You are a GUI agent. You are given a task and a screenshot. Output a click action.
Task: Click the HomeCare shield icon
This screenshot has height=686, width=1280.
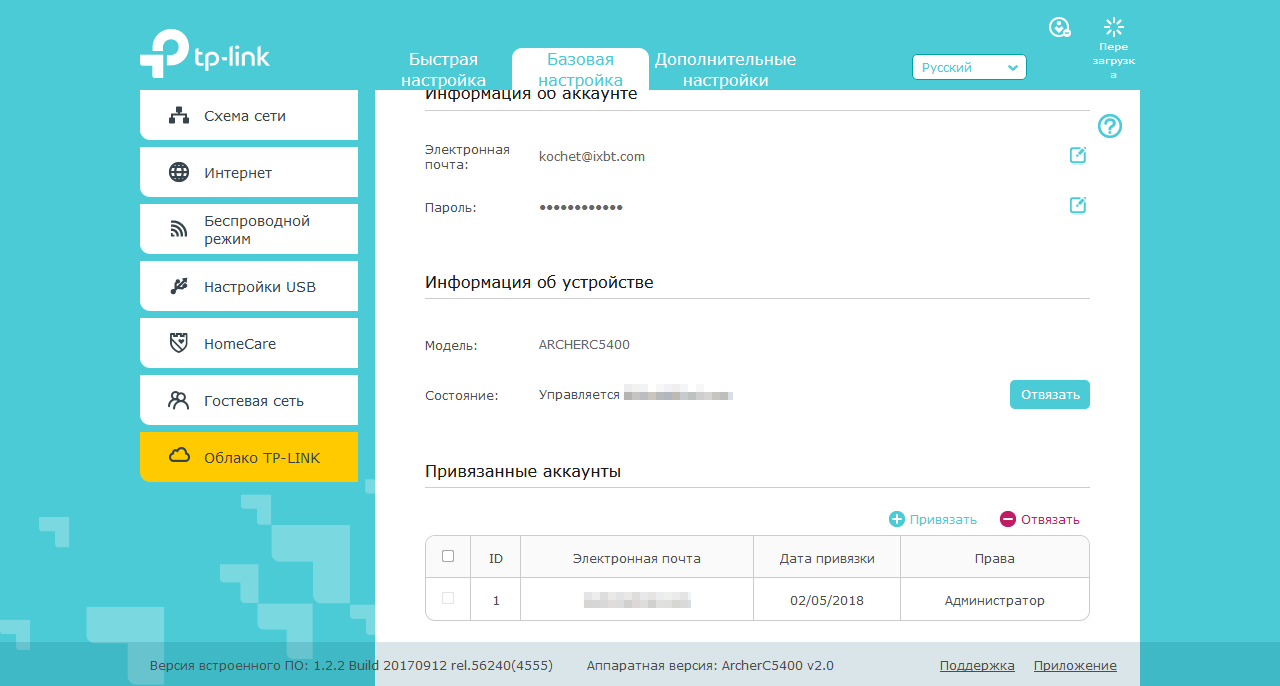179,343
